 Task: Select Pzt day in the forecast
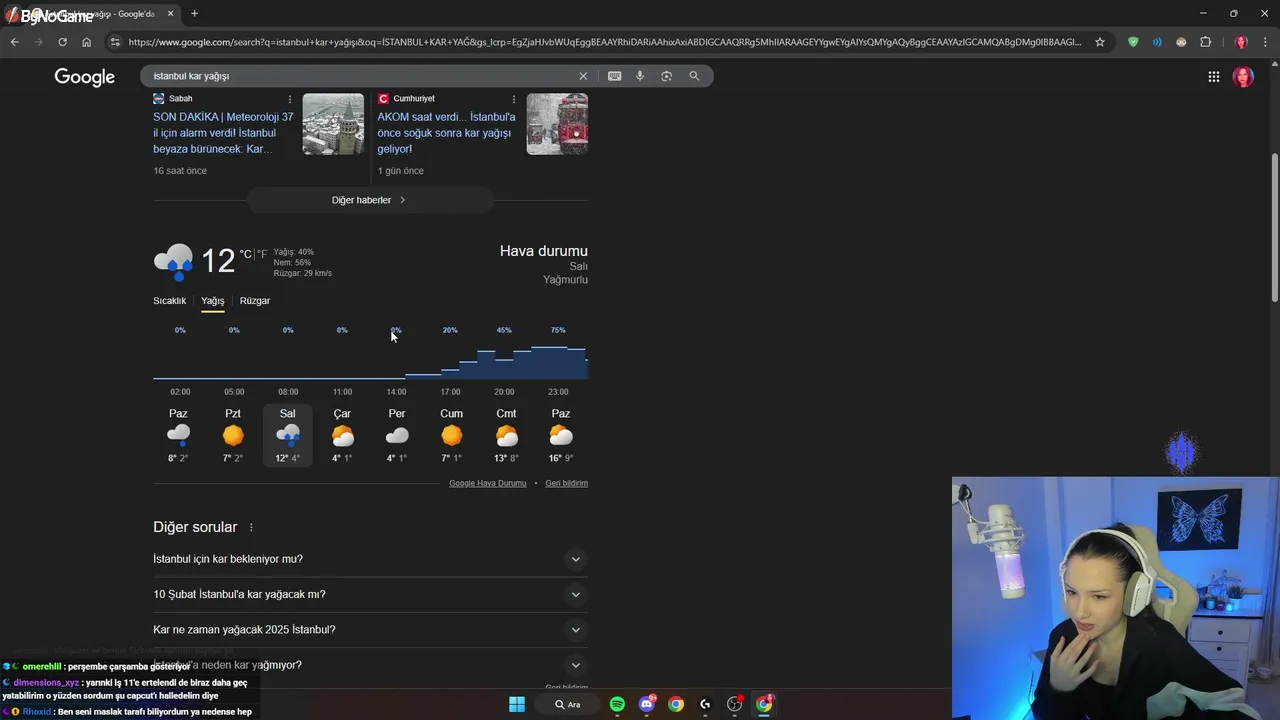(233, 436)
